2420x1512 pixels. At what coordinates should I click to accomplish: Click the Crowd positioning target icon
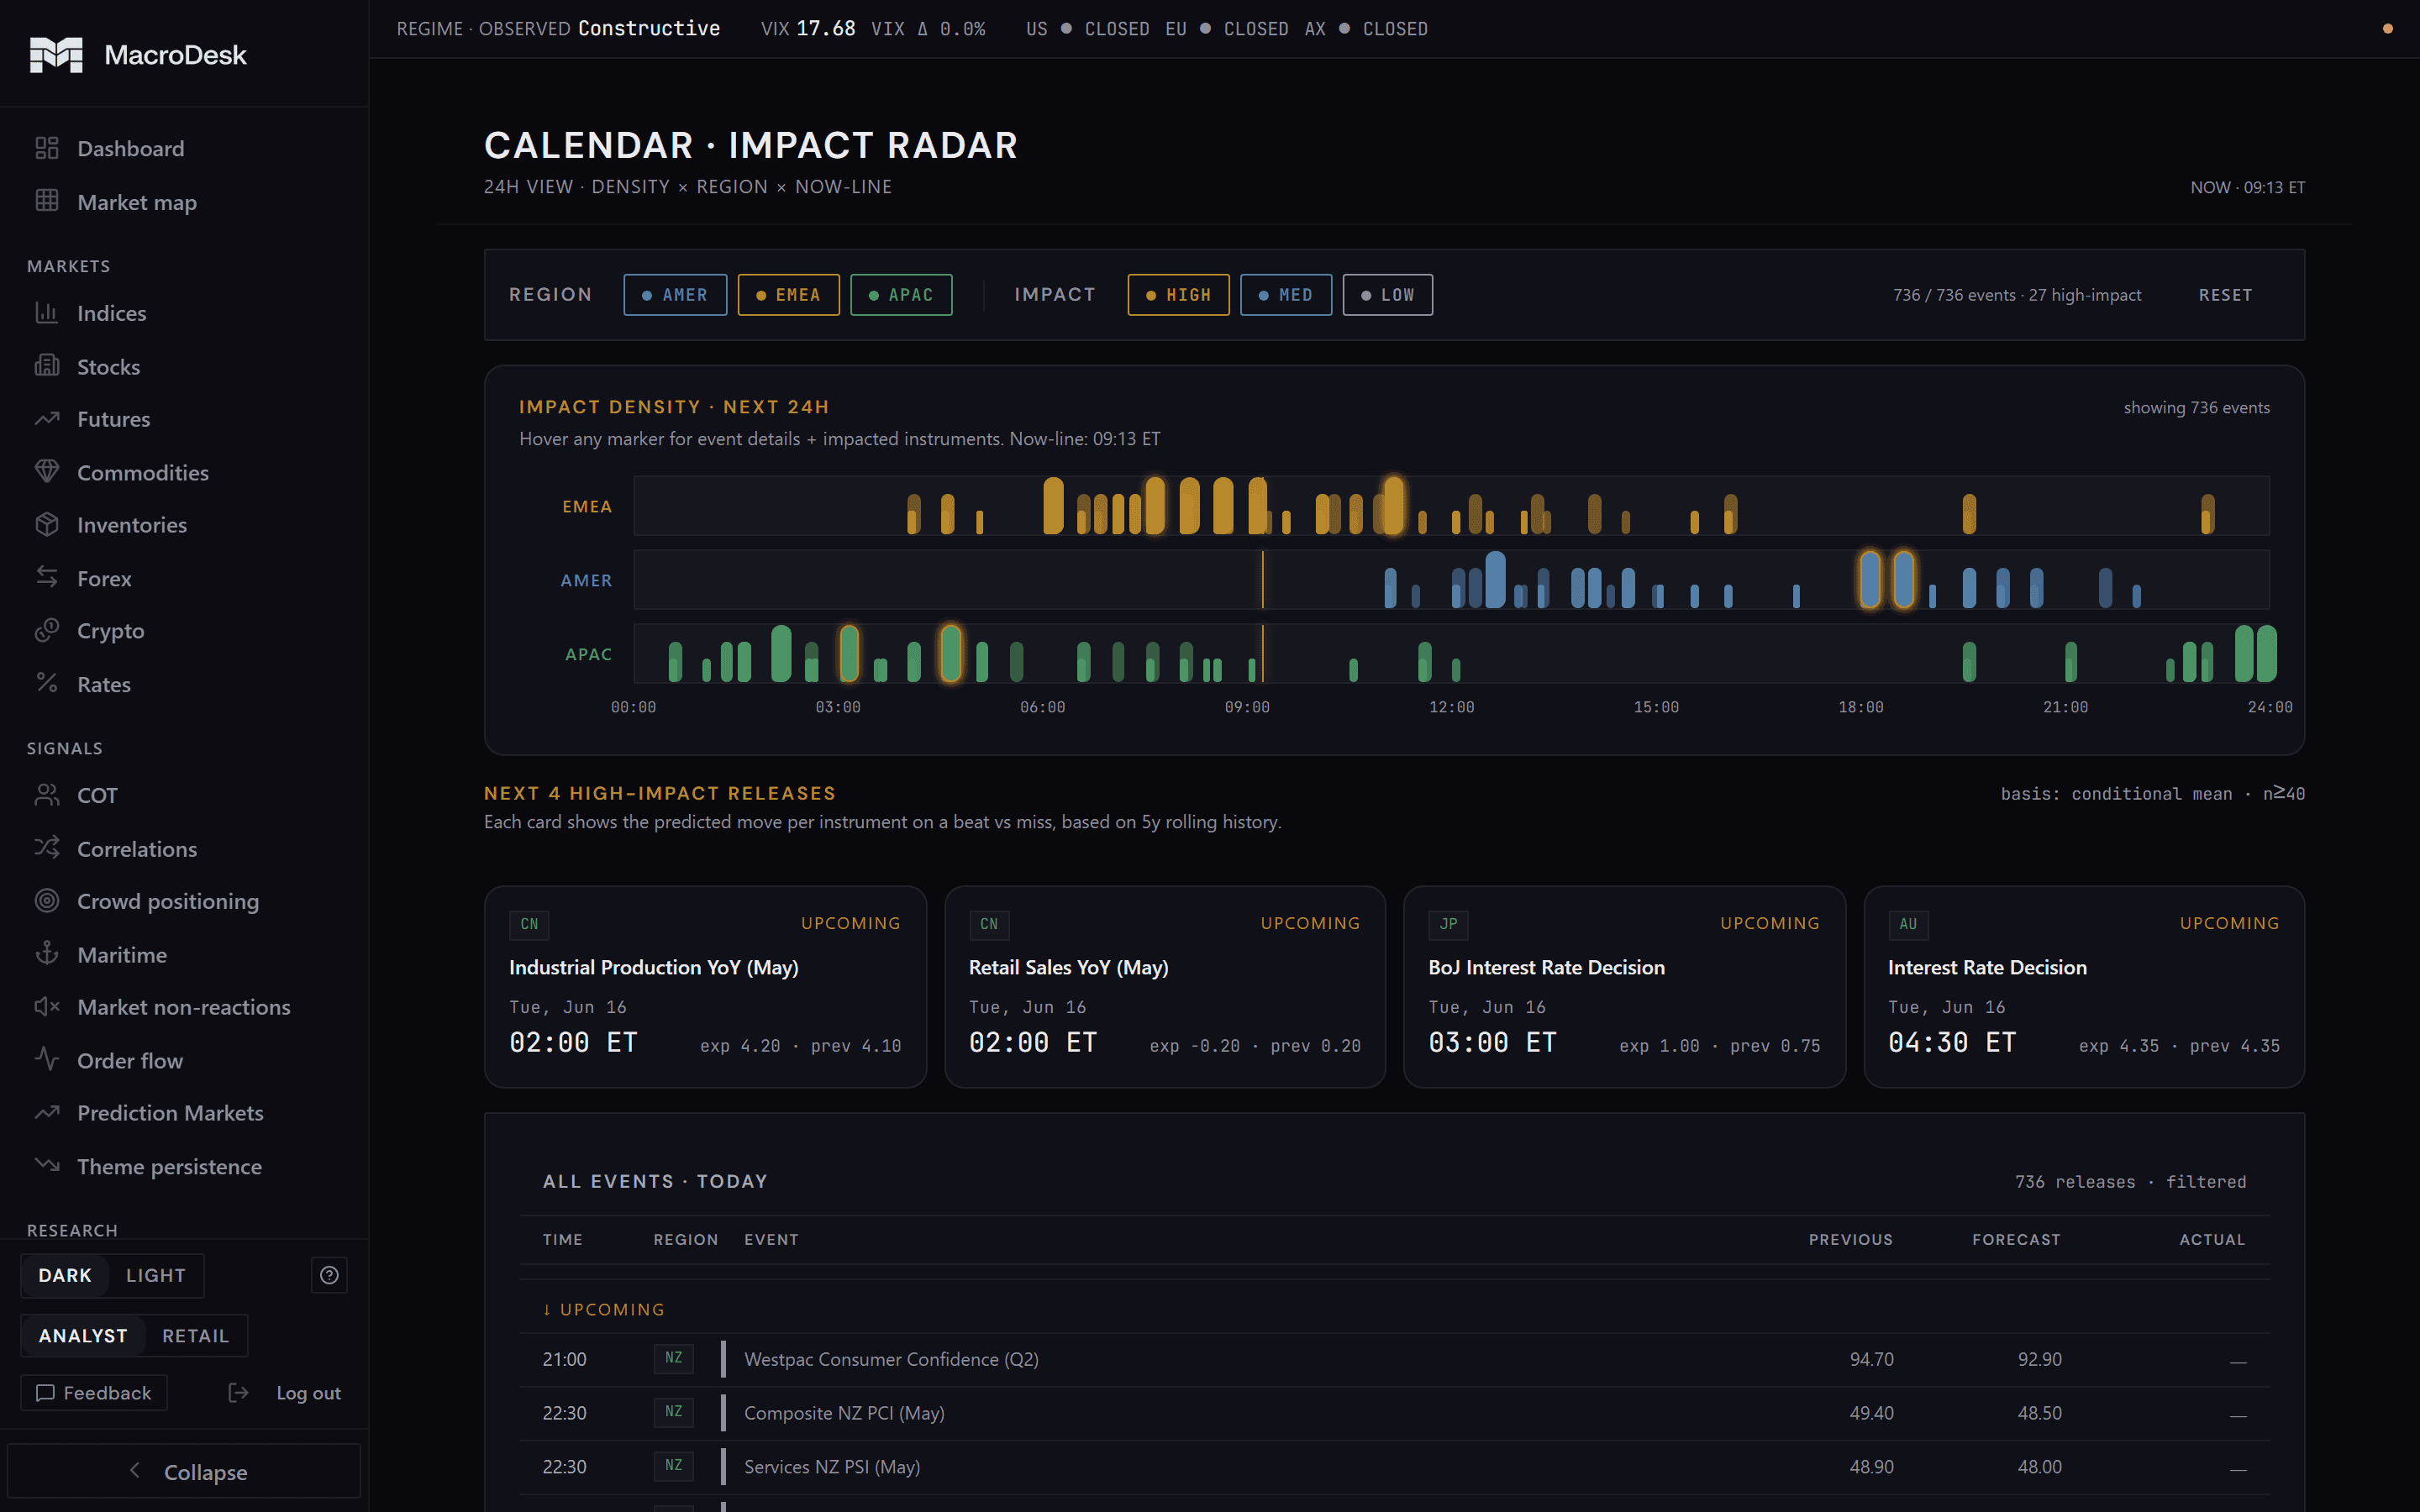[x=47, y=901]
